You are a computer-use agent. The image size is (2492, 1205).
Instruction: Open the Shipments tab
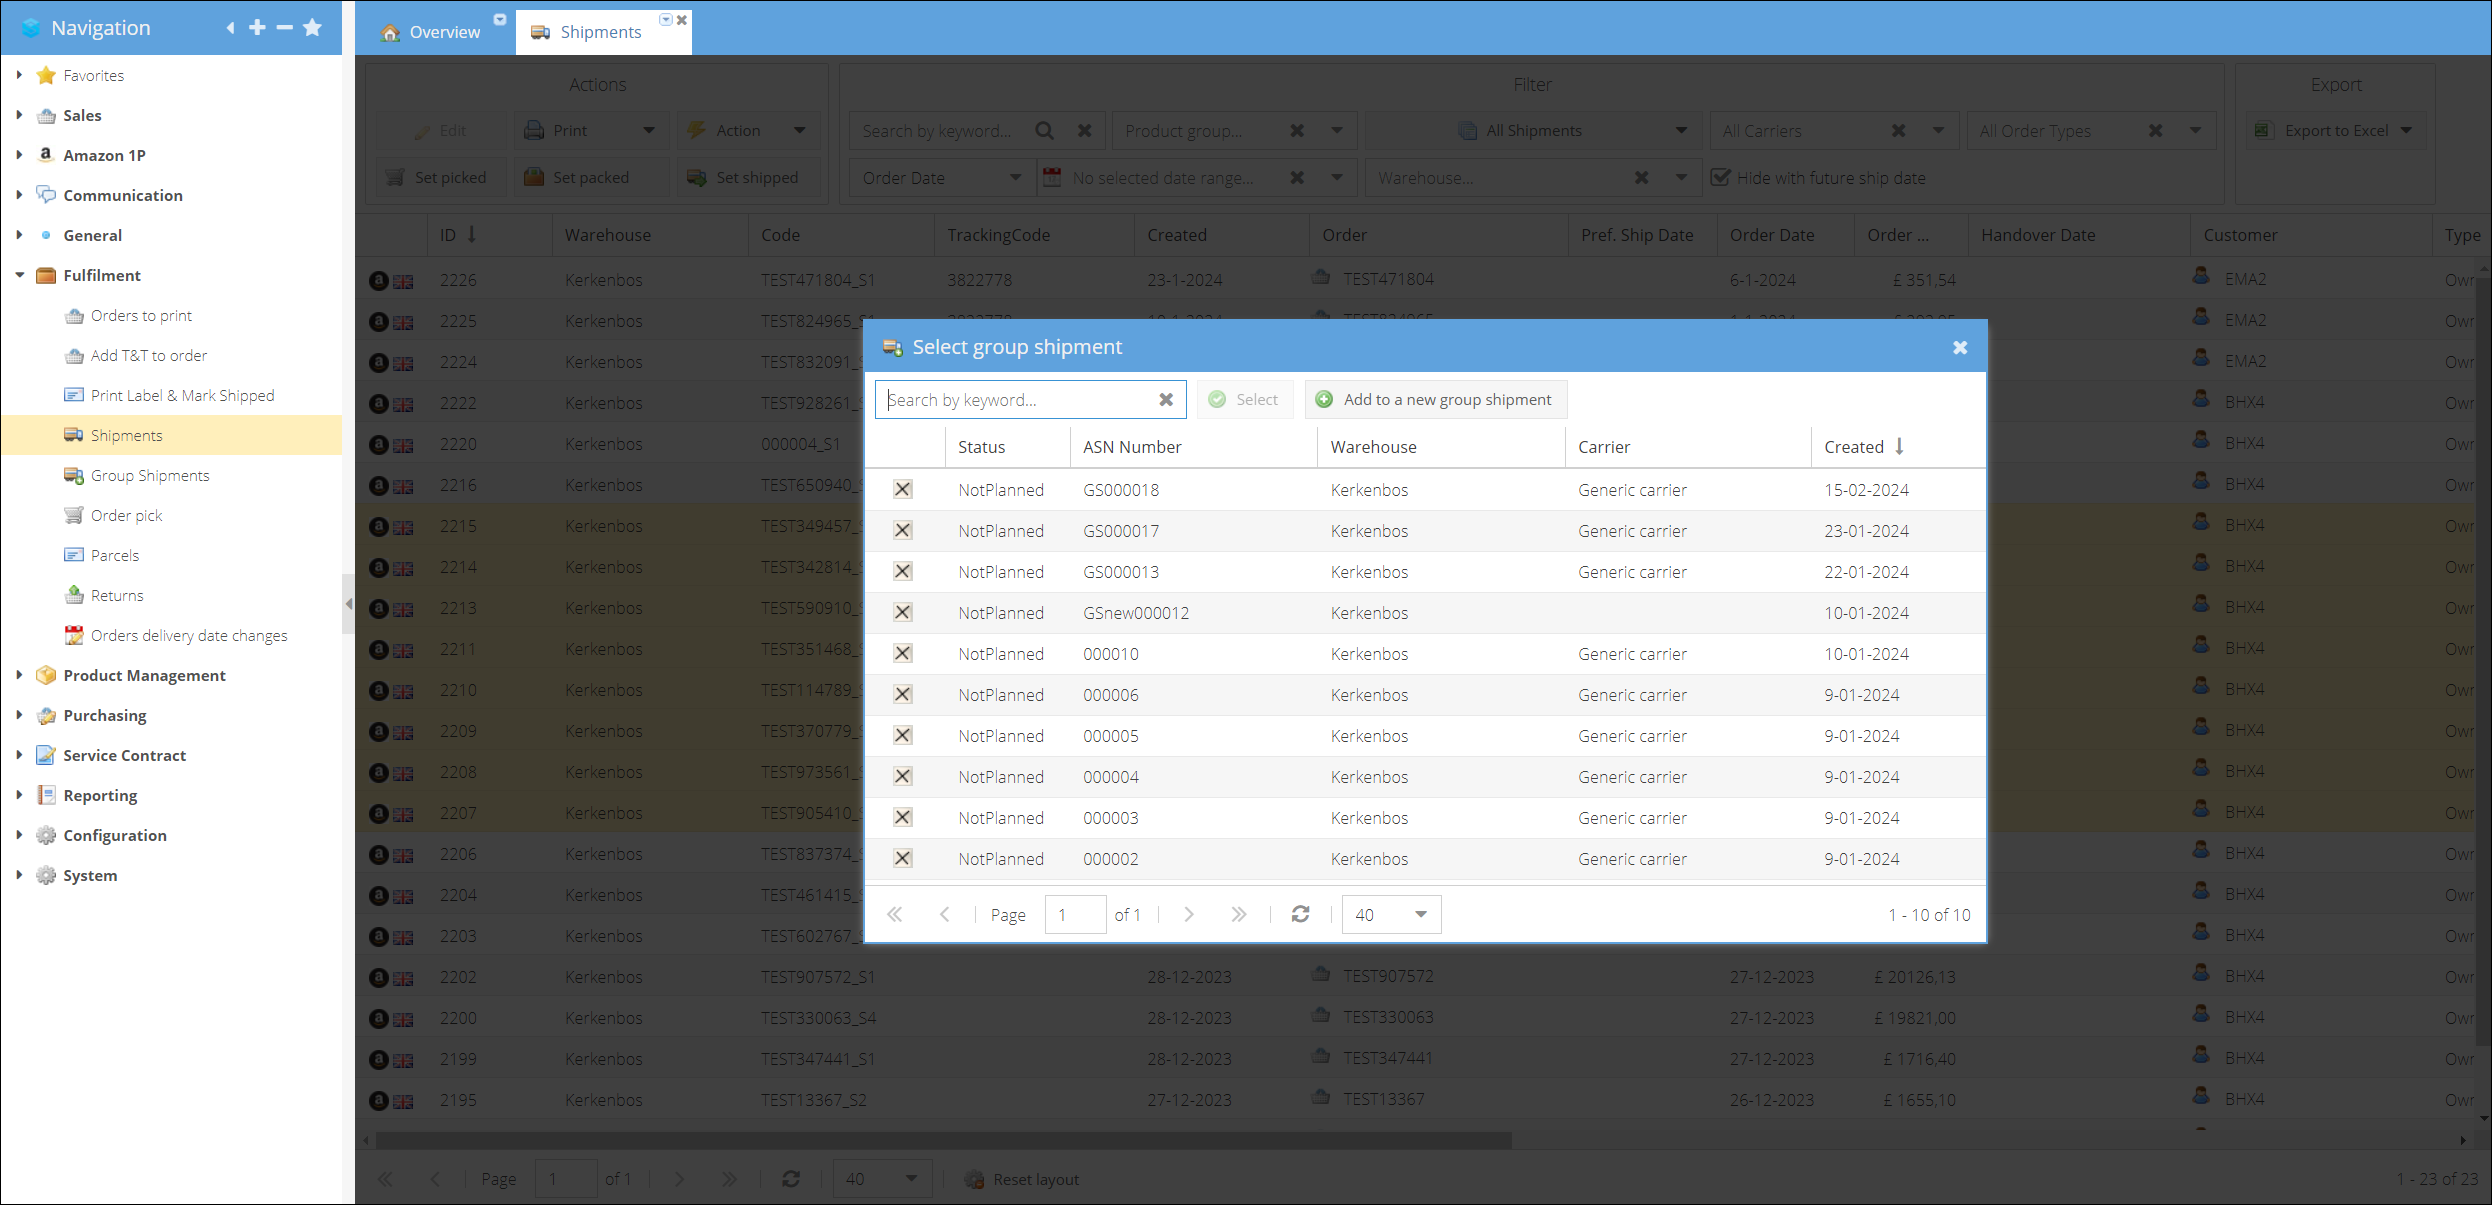point(601,32)
